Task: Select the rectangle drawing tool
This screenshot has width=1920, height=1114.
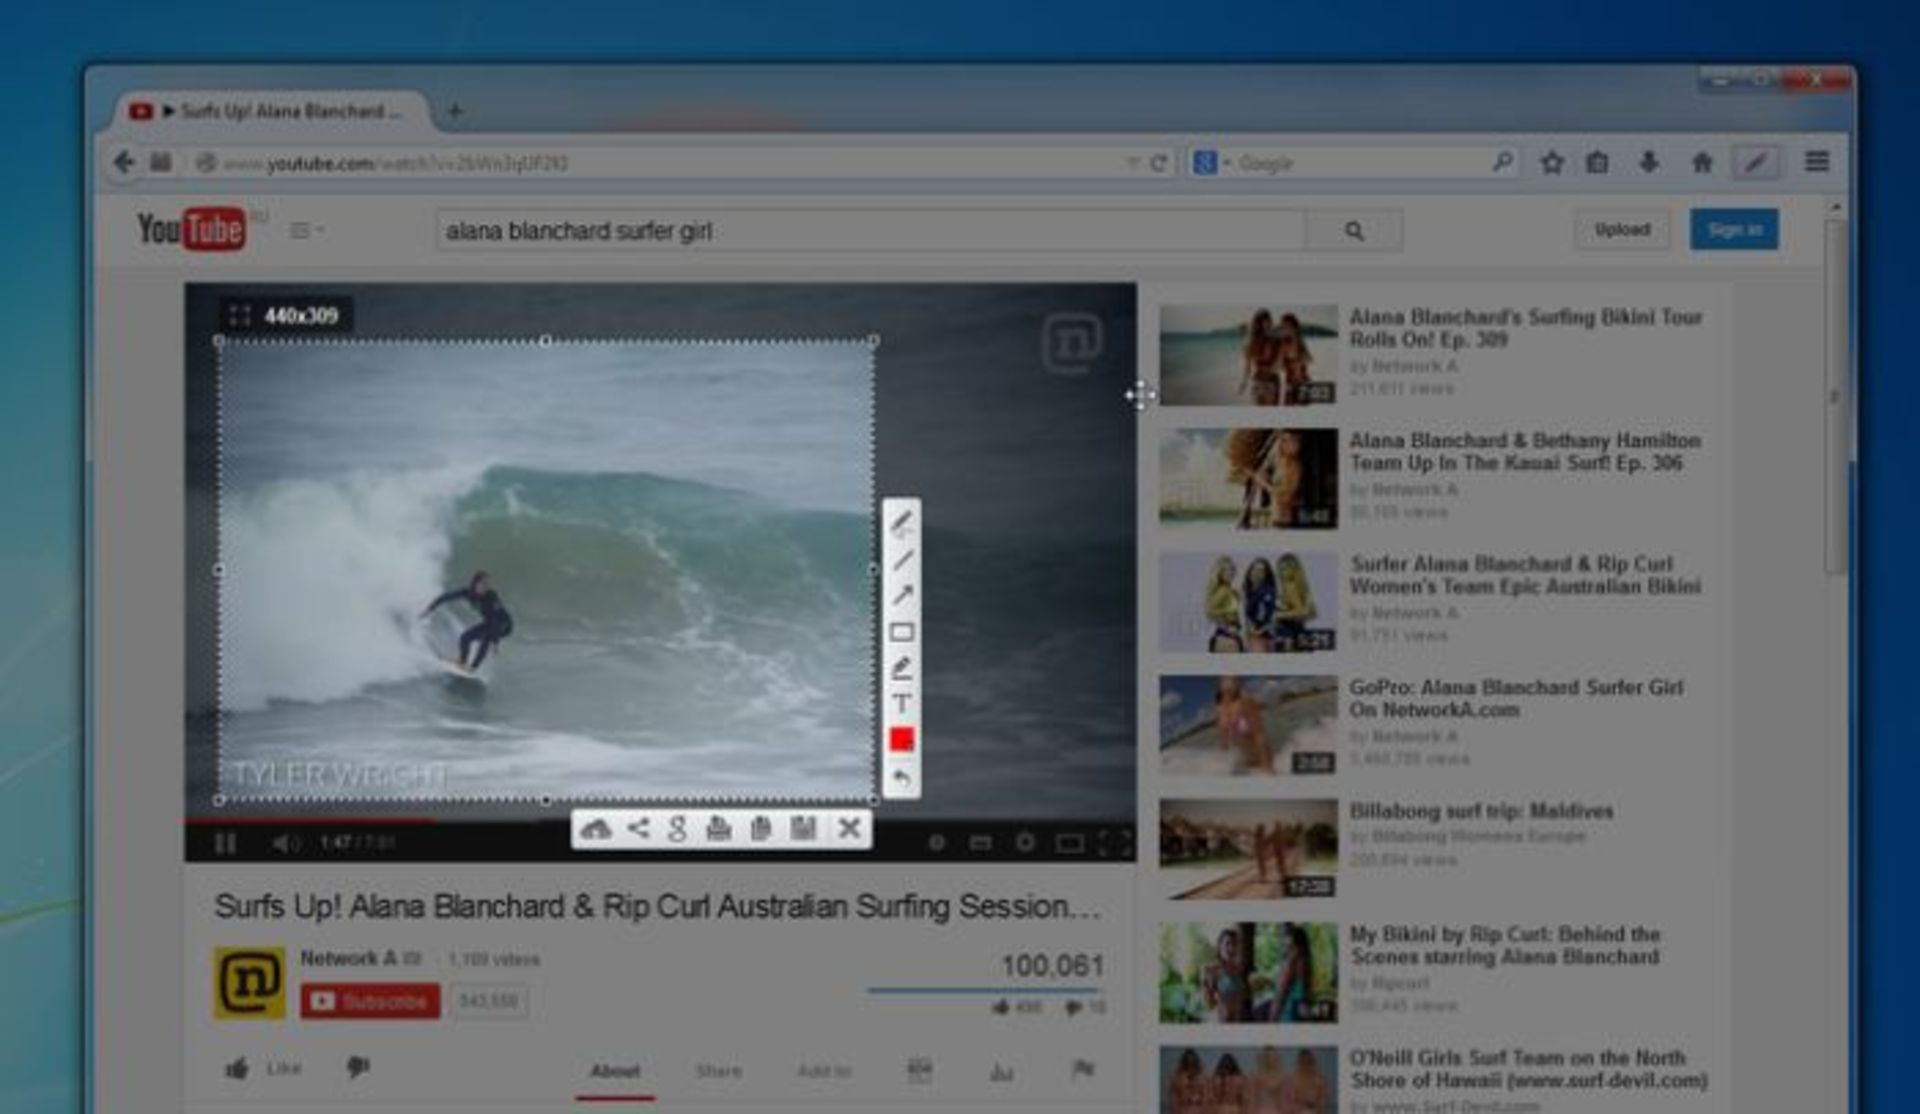Action: coord(902,632)
